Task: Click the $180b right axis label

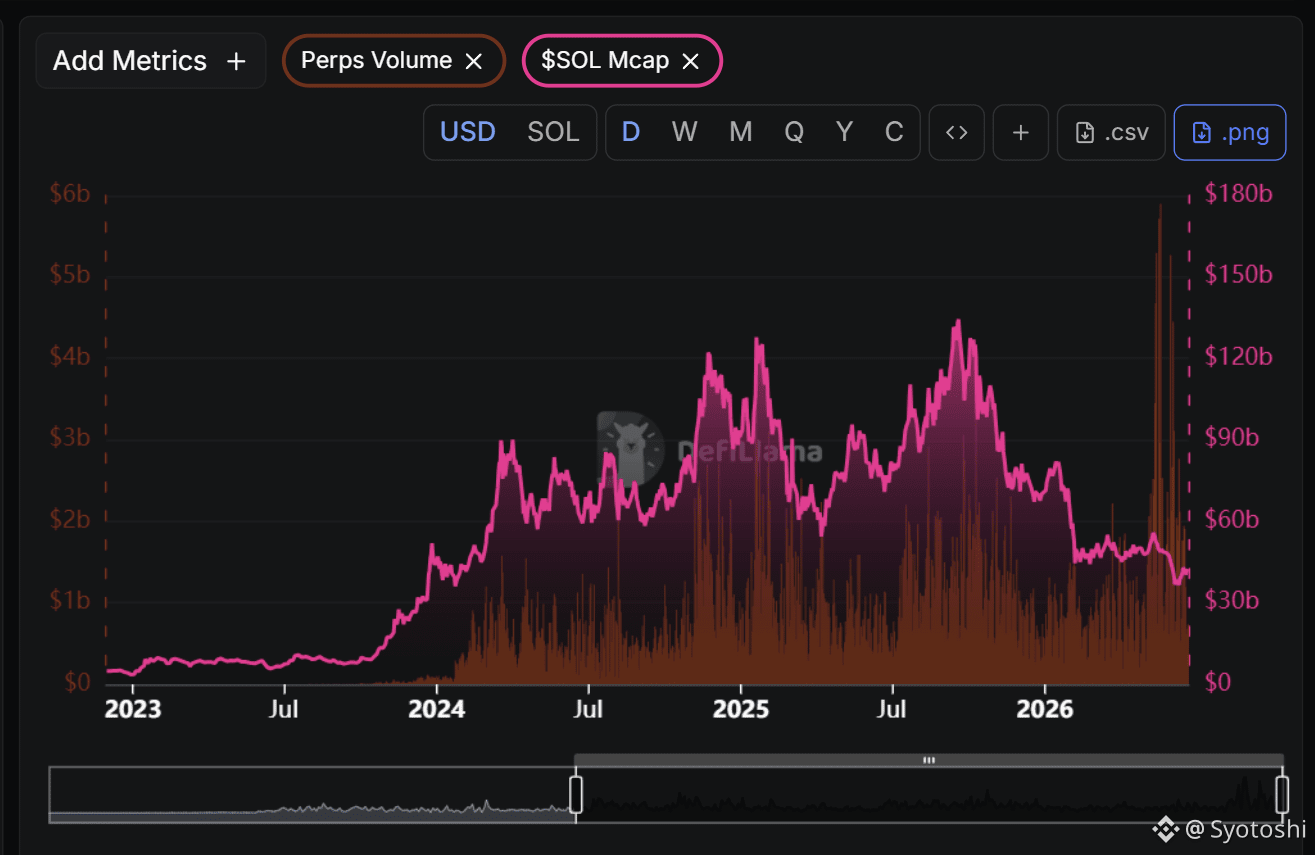Action: pos(1239,194)
